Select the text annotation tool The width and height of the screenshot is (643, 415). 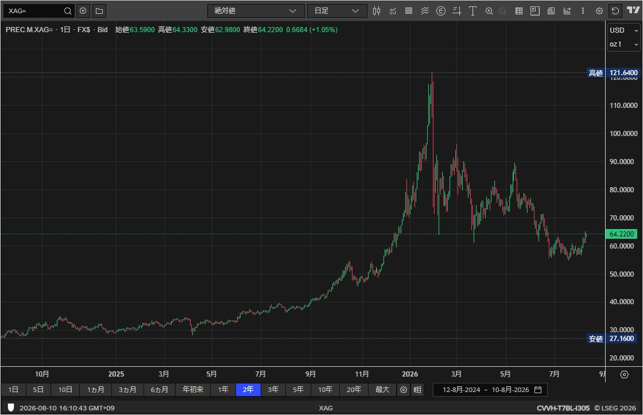(x=472, y=11)
